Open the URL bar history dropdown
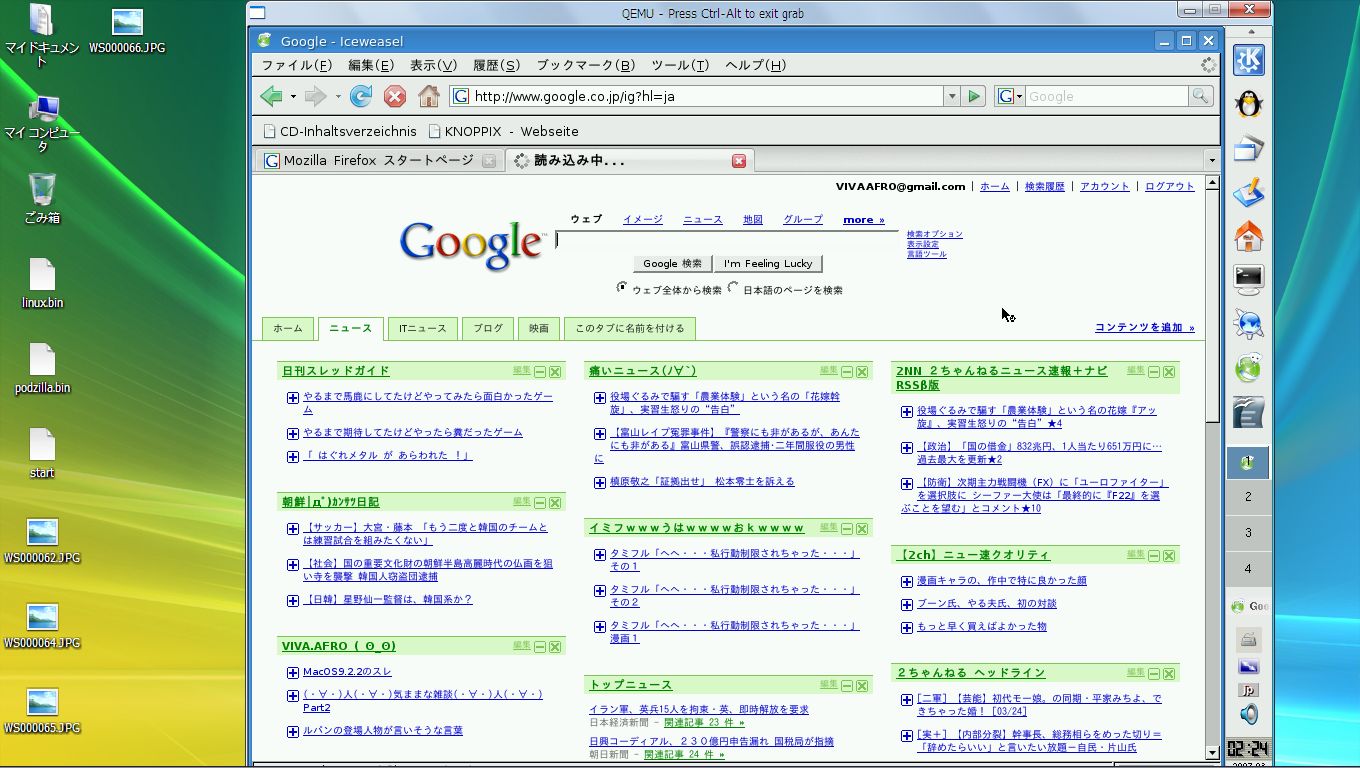Screen dimensions: 1360x768 click(x=951, y=96)
